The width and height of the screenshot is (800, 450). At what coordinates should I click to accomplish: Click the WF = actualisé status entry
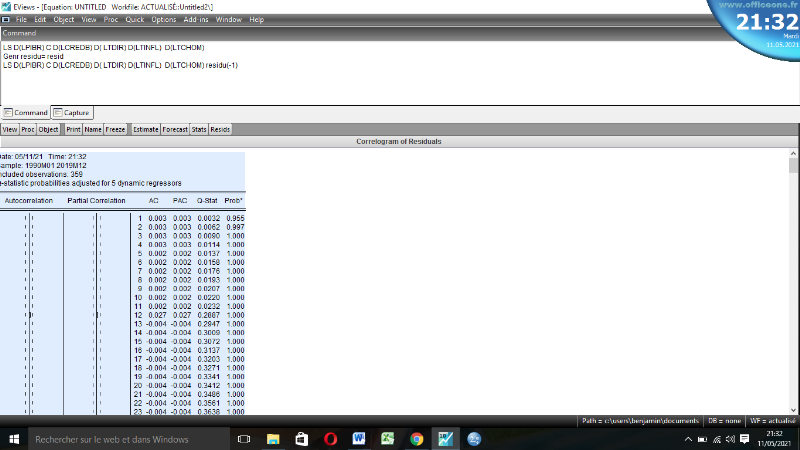(x=772, y=421)
